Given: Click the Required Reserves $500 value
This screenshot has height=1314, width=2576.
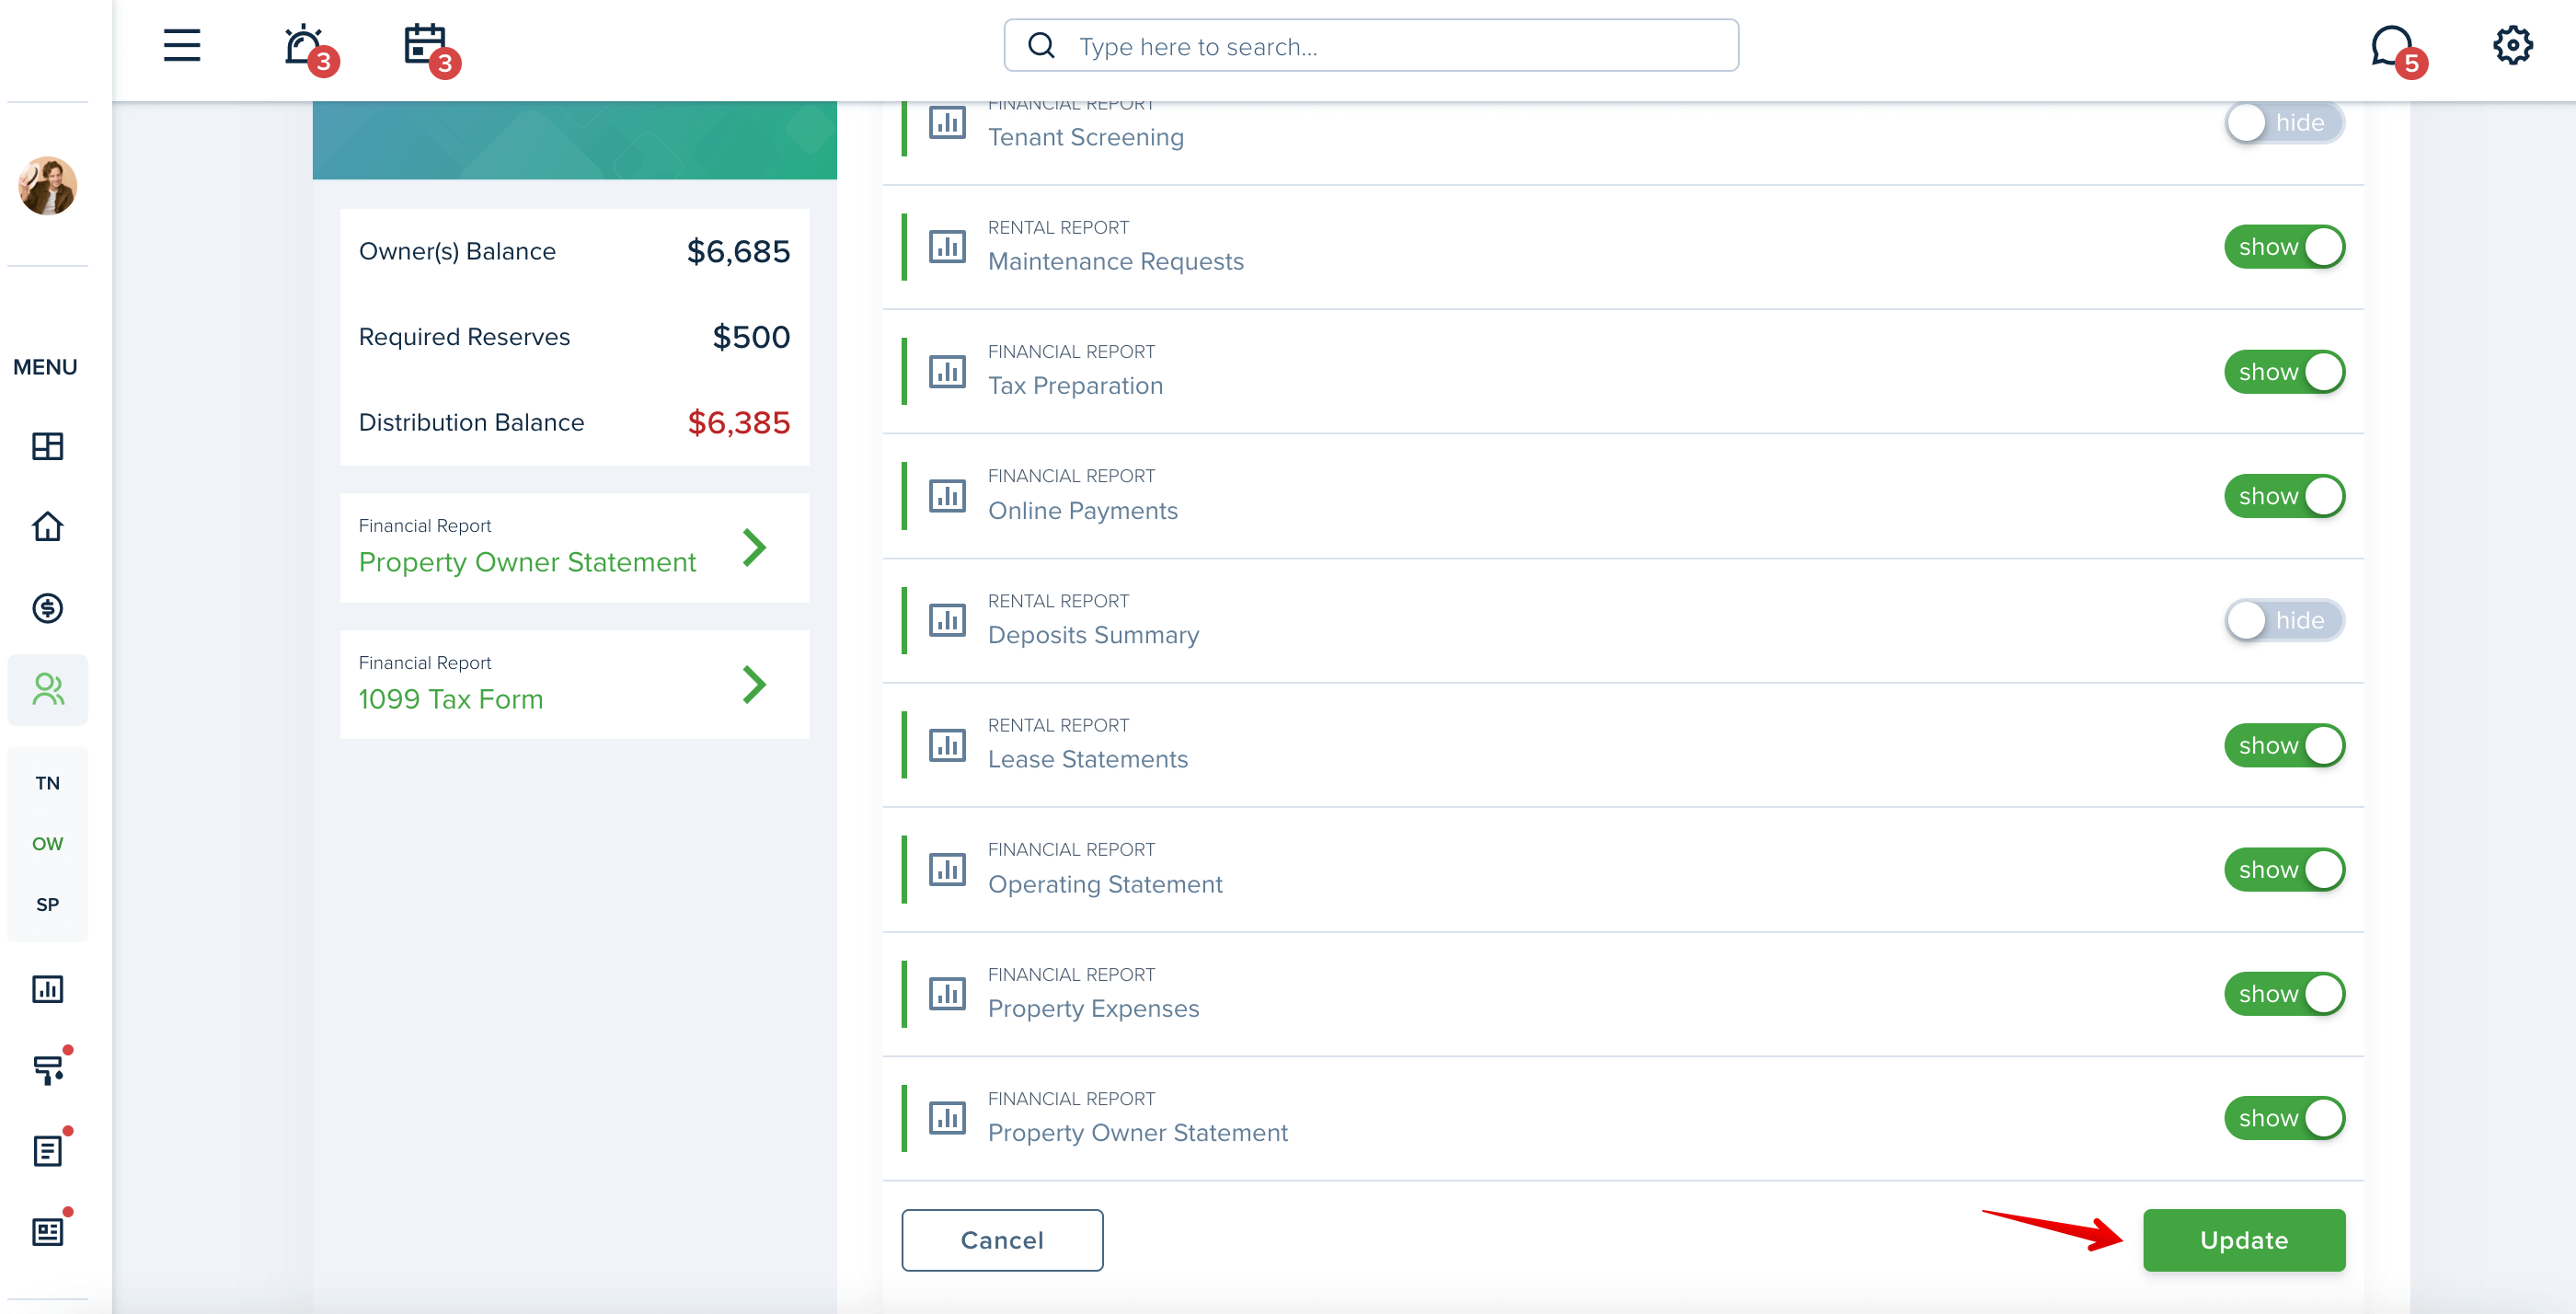Looking at the screenshot, I should coord(751,337).
